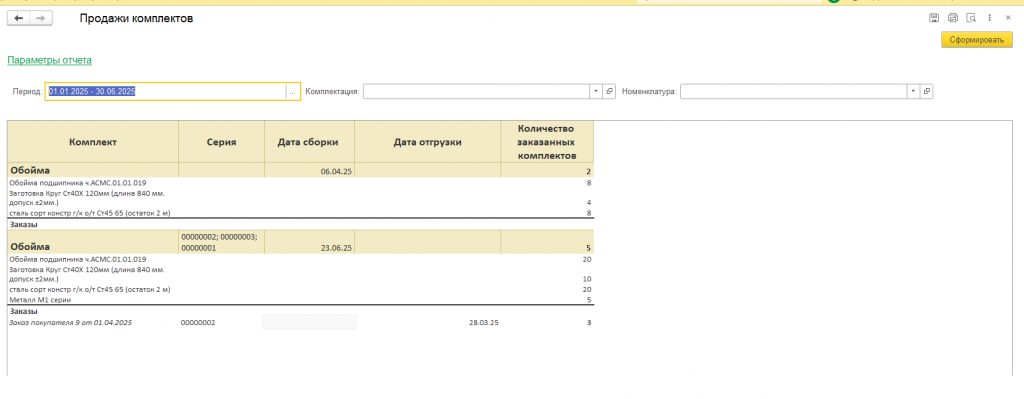Open the Номенклатура item via open icon

[x=927, y=91]
